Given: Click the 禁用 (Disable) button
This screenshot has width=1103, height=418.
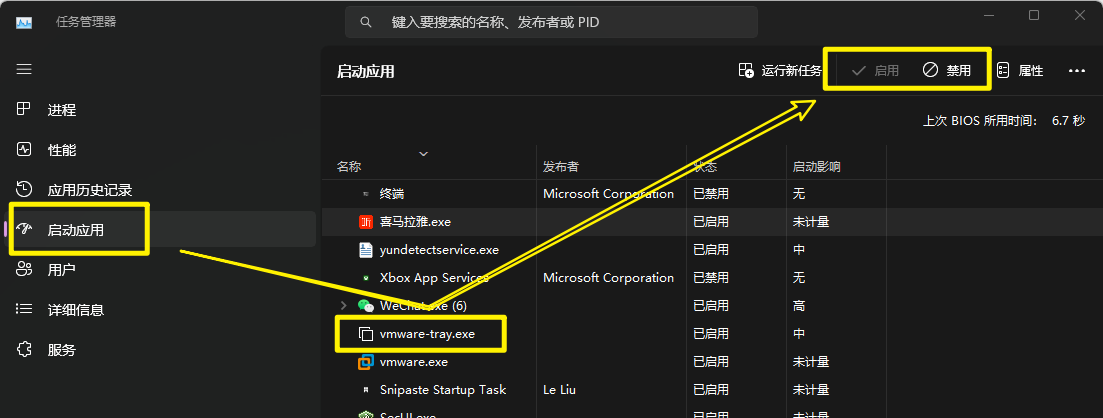Looking at the screenshot, I should click(946, 70).
